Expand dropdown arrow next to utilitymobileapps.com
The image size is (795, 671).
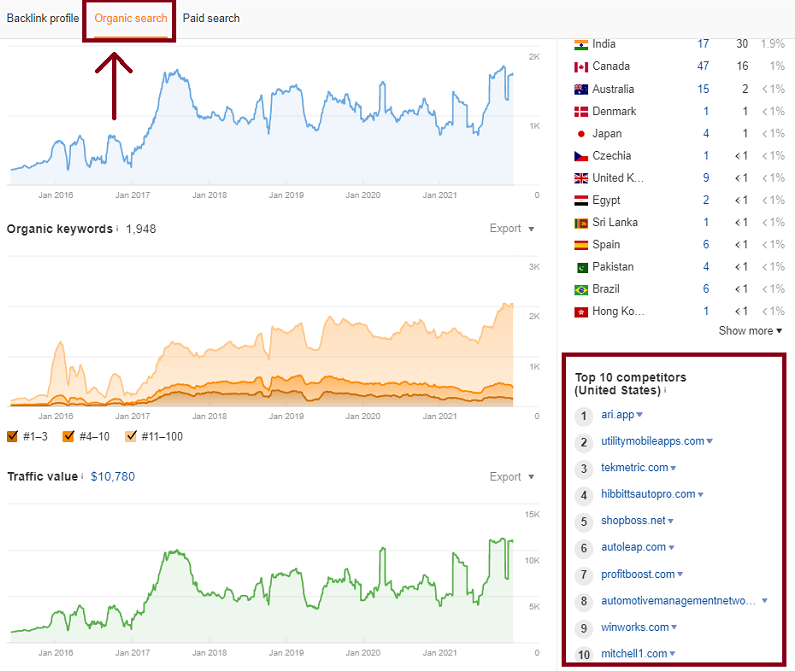coord(709,441)
